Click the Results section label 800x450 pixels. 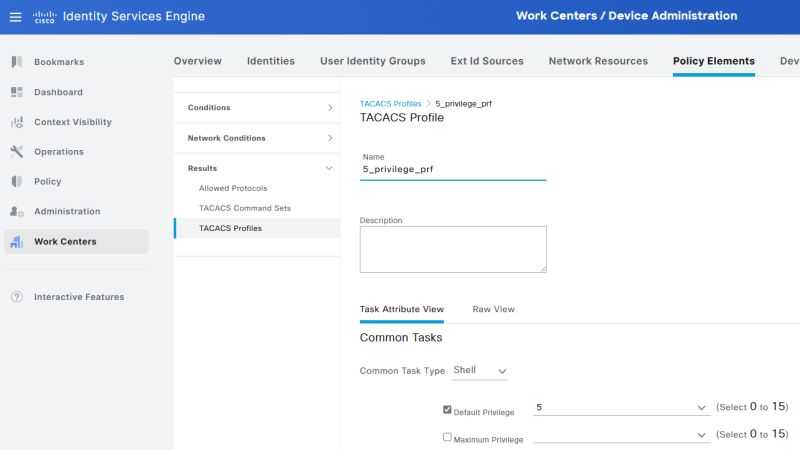(202, 168)
